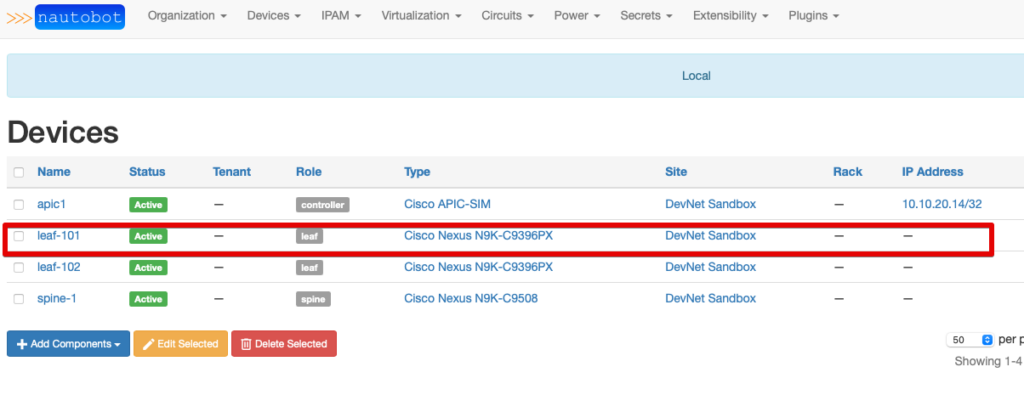This screenshot has width=1024, height=395.
Task: Open device leaf-101
Action: pos(59,235)
